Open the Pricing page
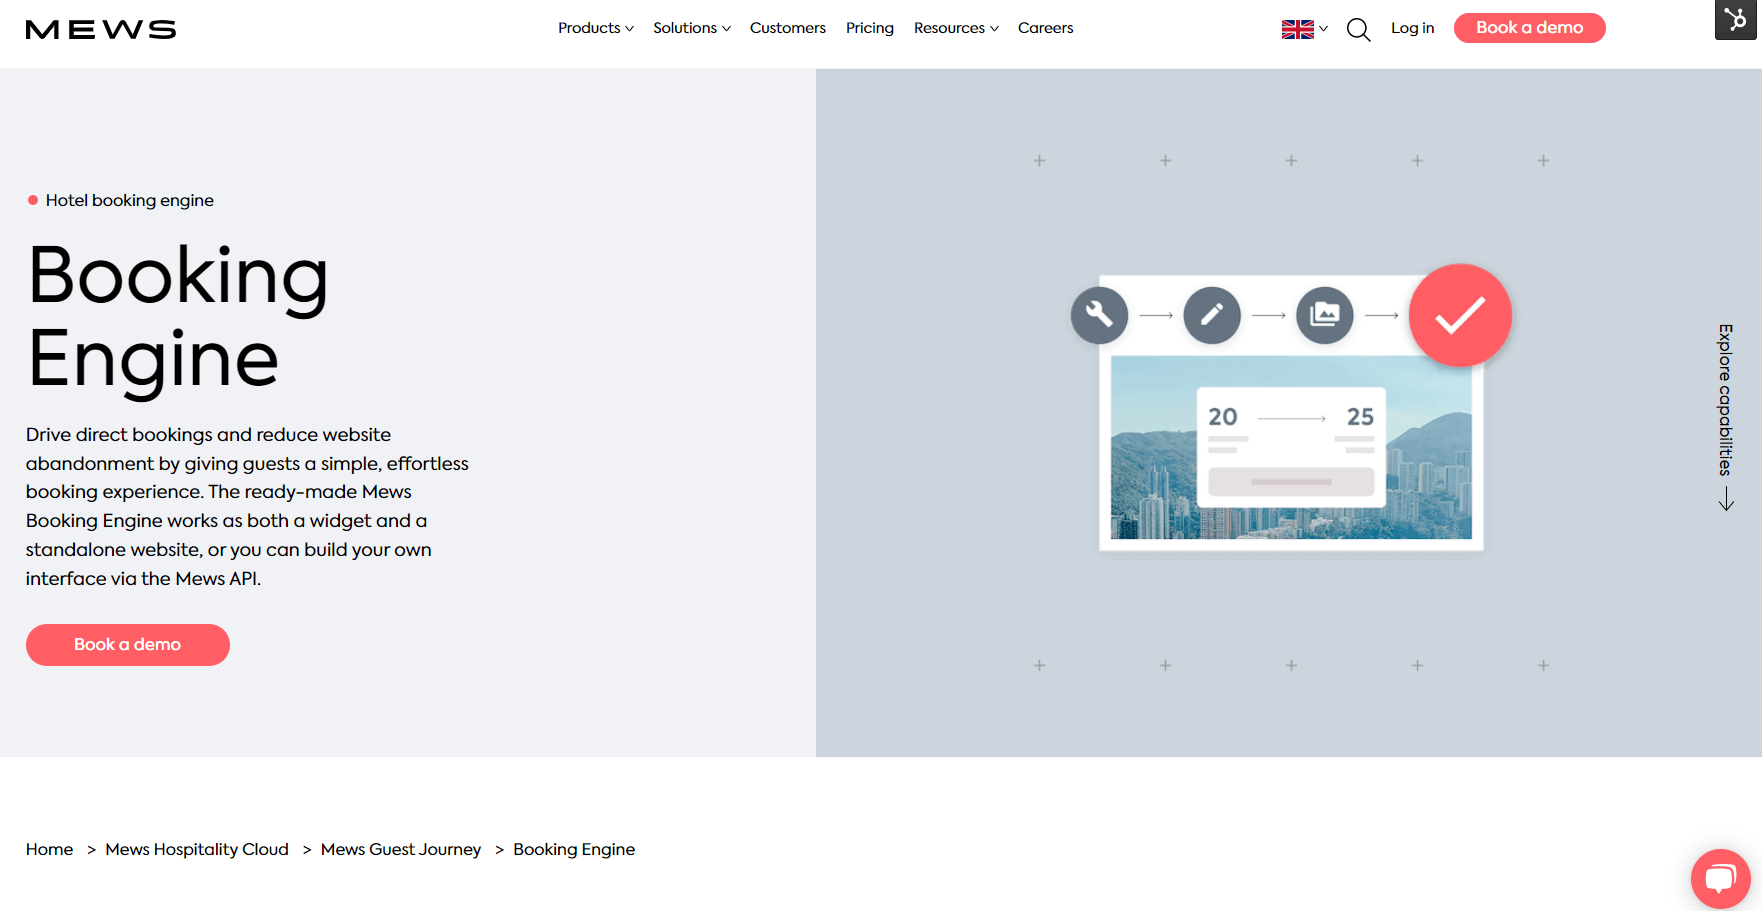The width and height of the screenshot is (1762, 911). click(x=870, y=28)
